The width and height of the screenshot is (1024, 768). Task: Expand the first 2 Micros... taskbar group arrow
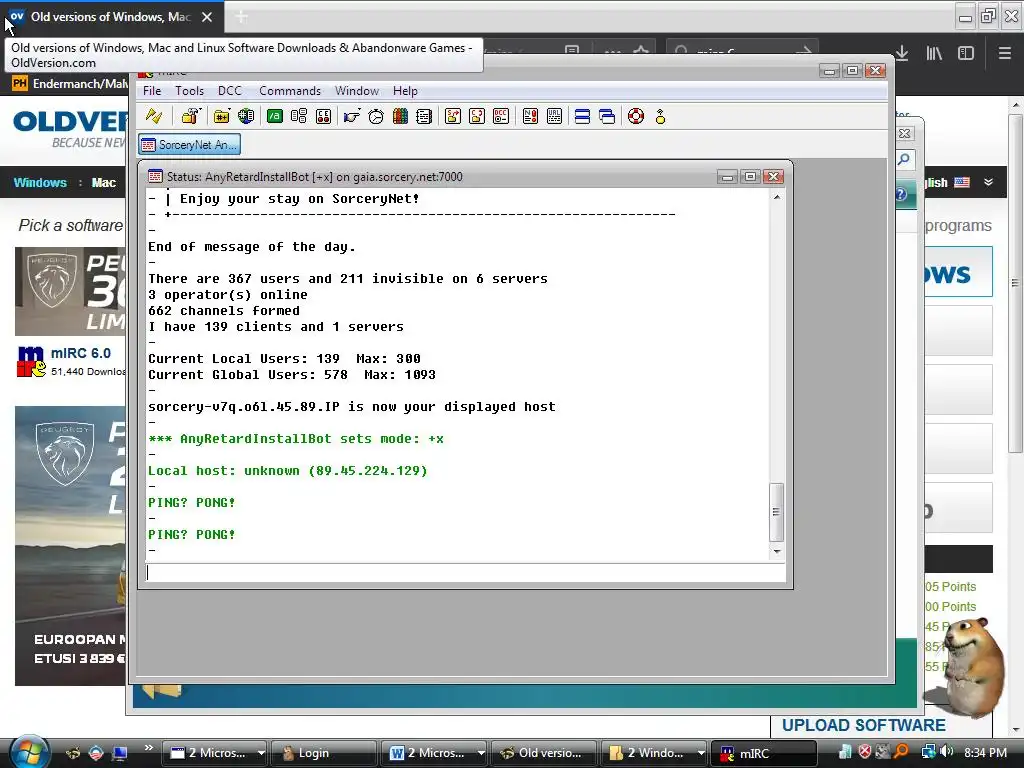point(261,753)
